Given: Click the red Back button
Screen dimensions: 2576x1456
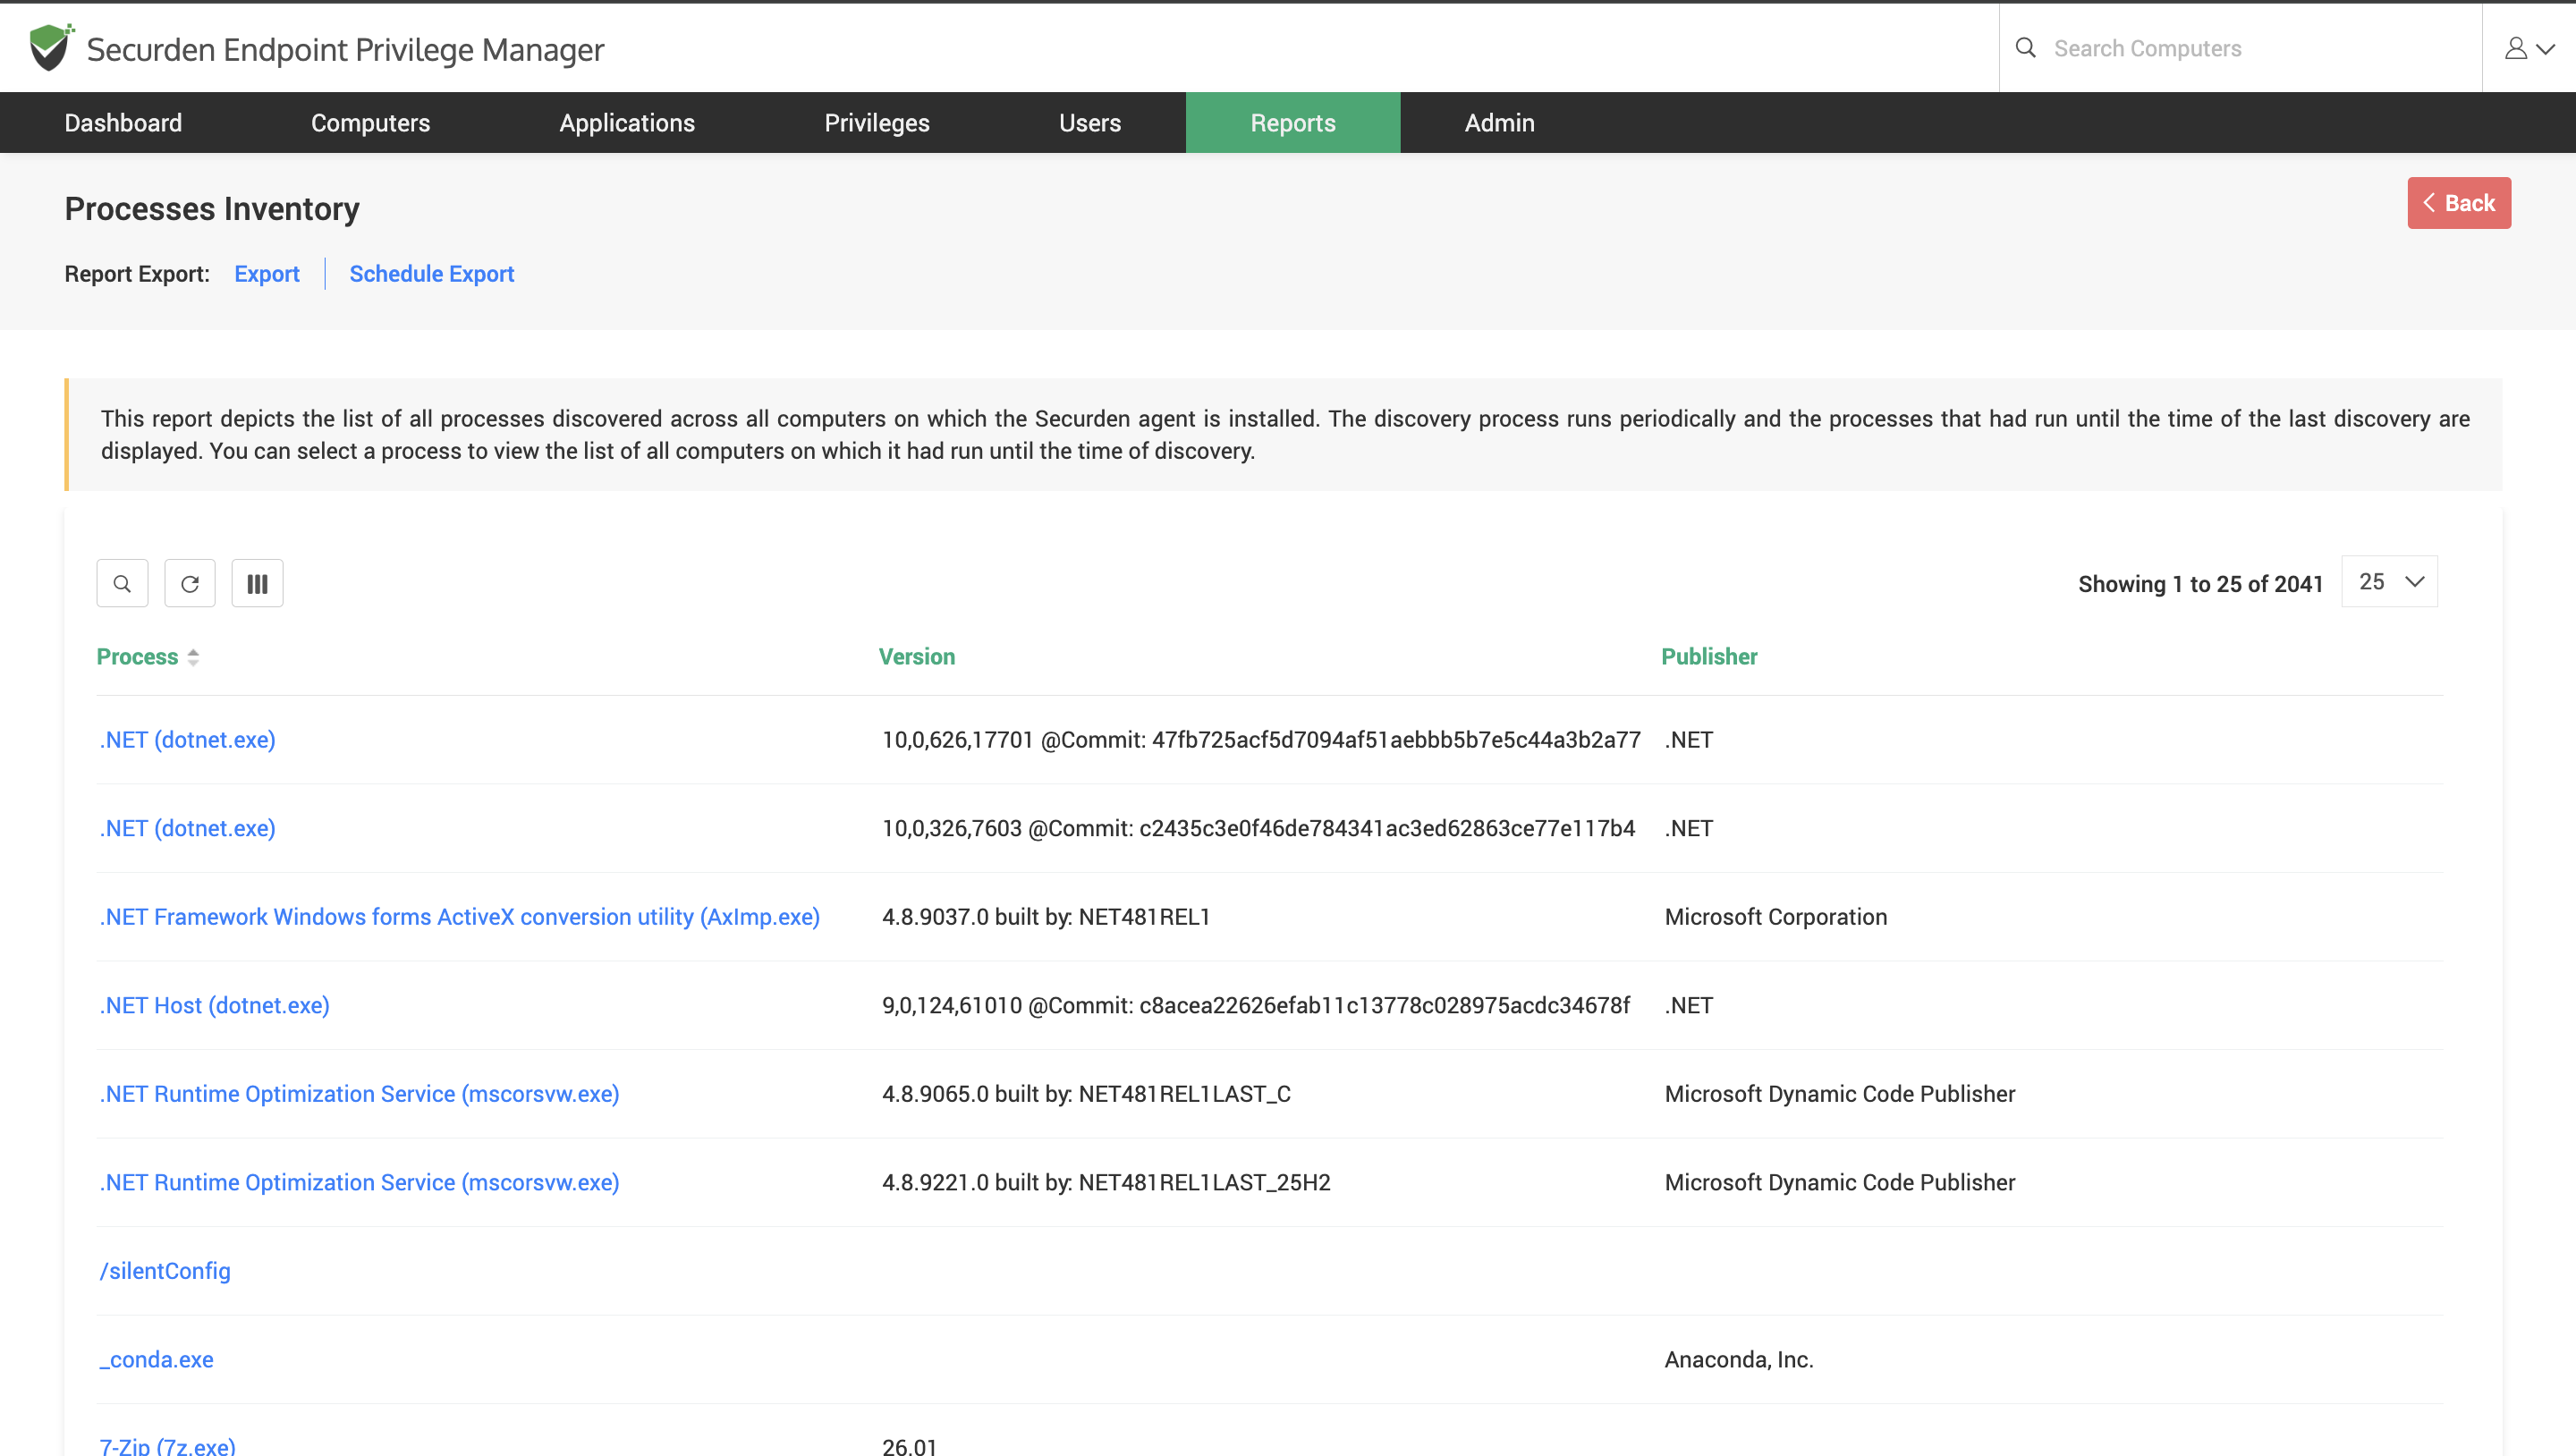Looking at the screenshot, I should pos(2458,203).
